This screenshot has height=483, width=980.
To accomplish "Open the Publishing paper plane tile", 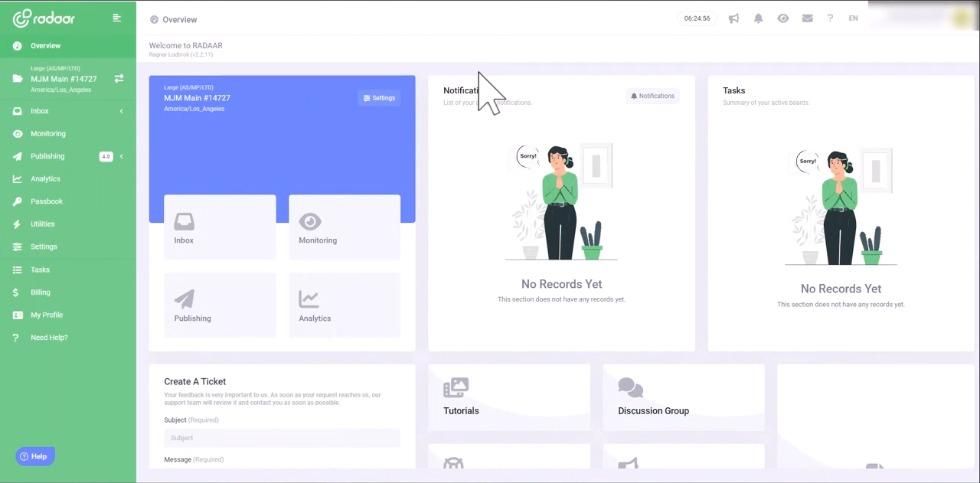I will [x=220, y=305].
